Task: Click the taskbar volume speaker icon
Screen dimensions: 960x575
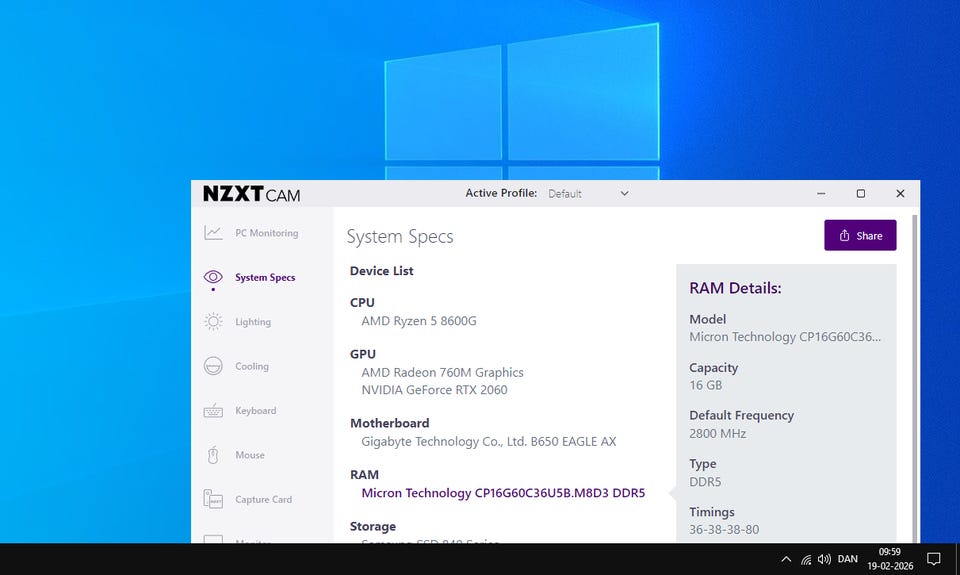Action: pos(824,559)
